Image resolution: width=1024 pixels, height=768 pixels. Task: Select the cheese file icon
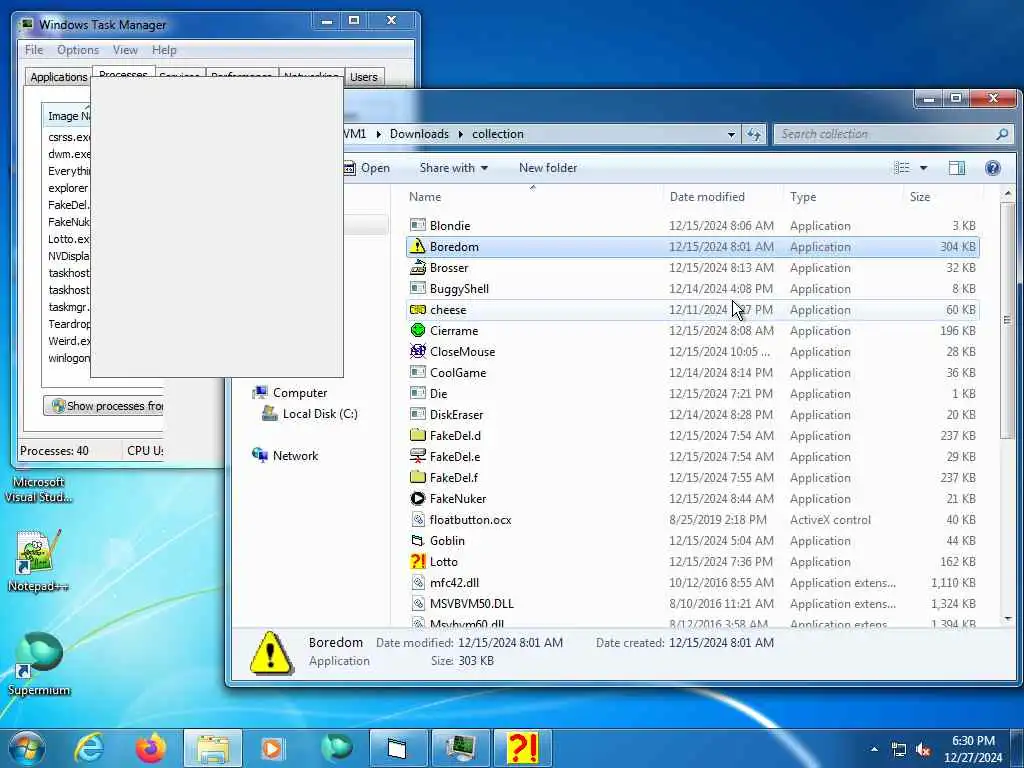point(417,310)
